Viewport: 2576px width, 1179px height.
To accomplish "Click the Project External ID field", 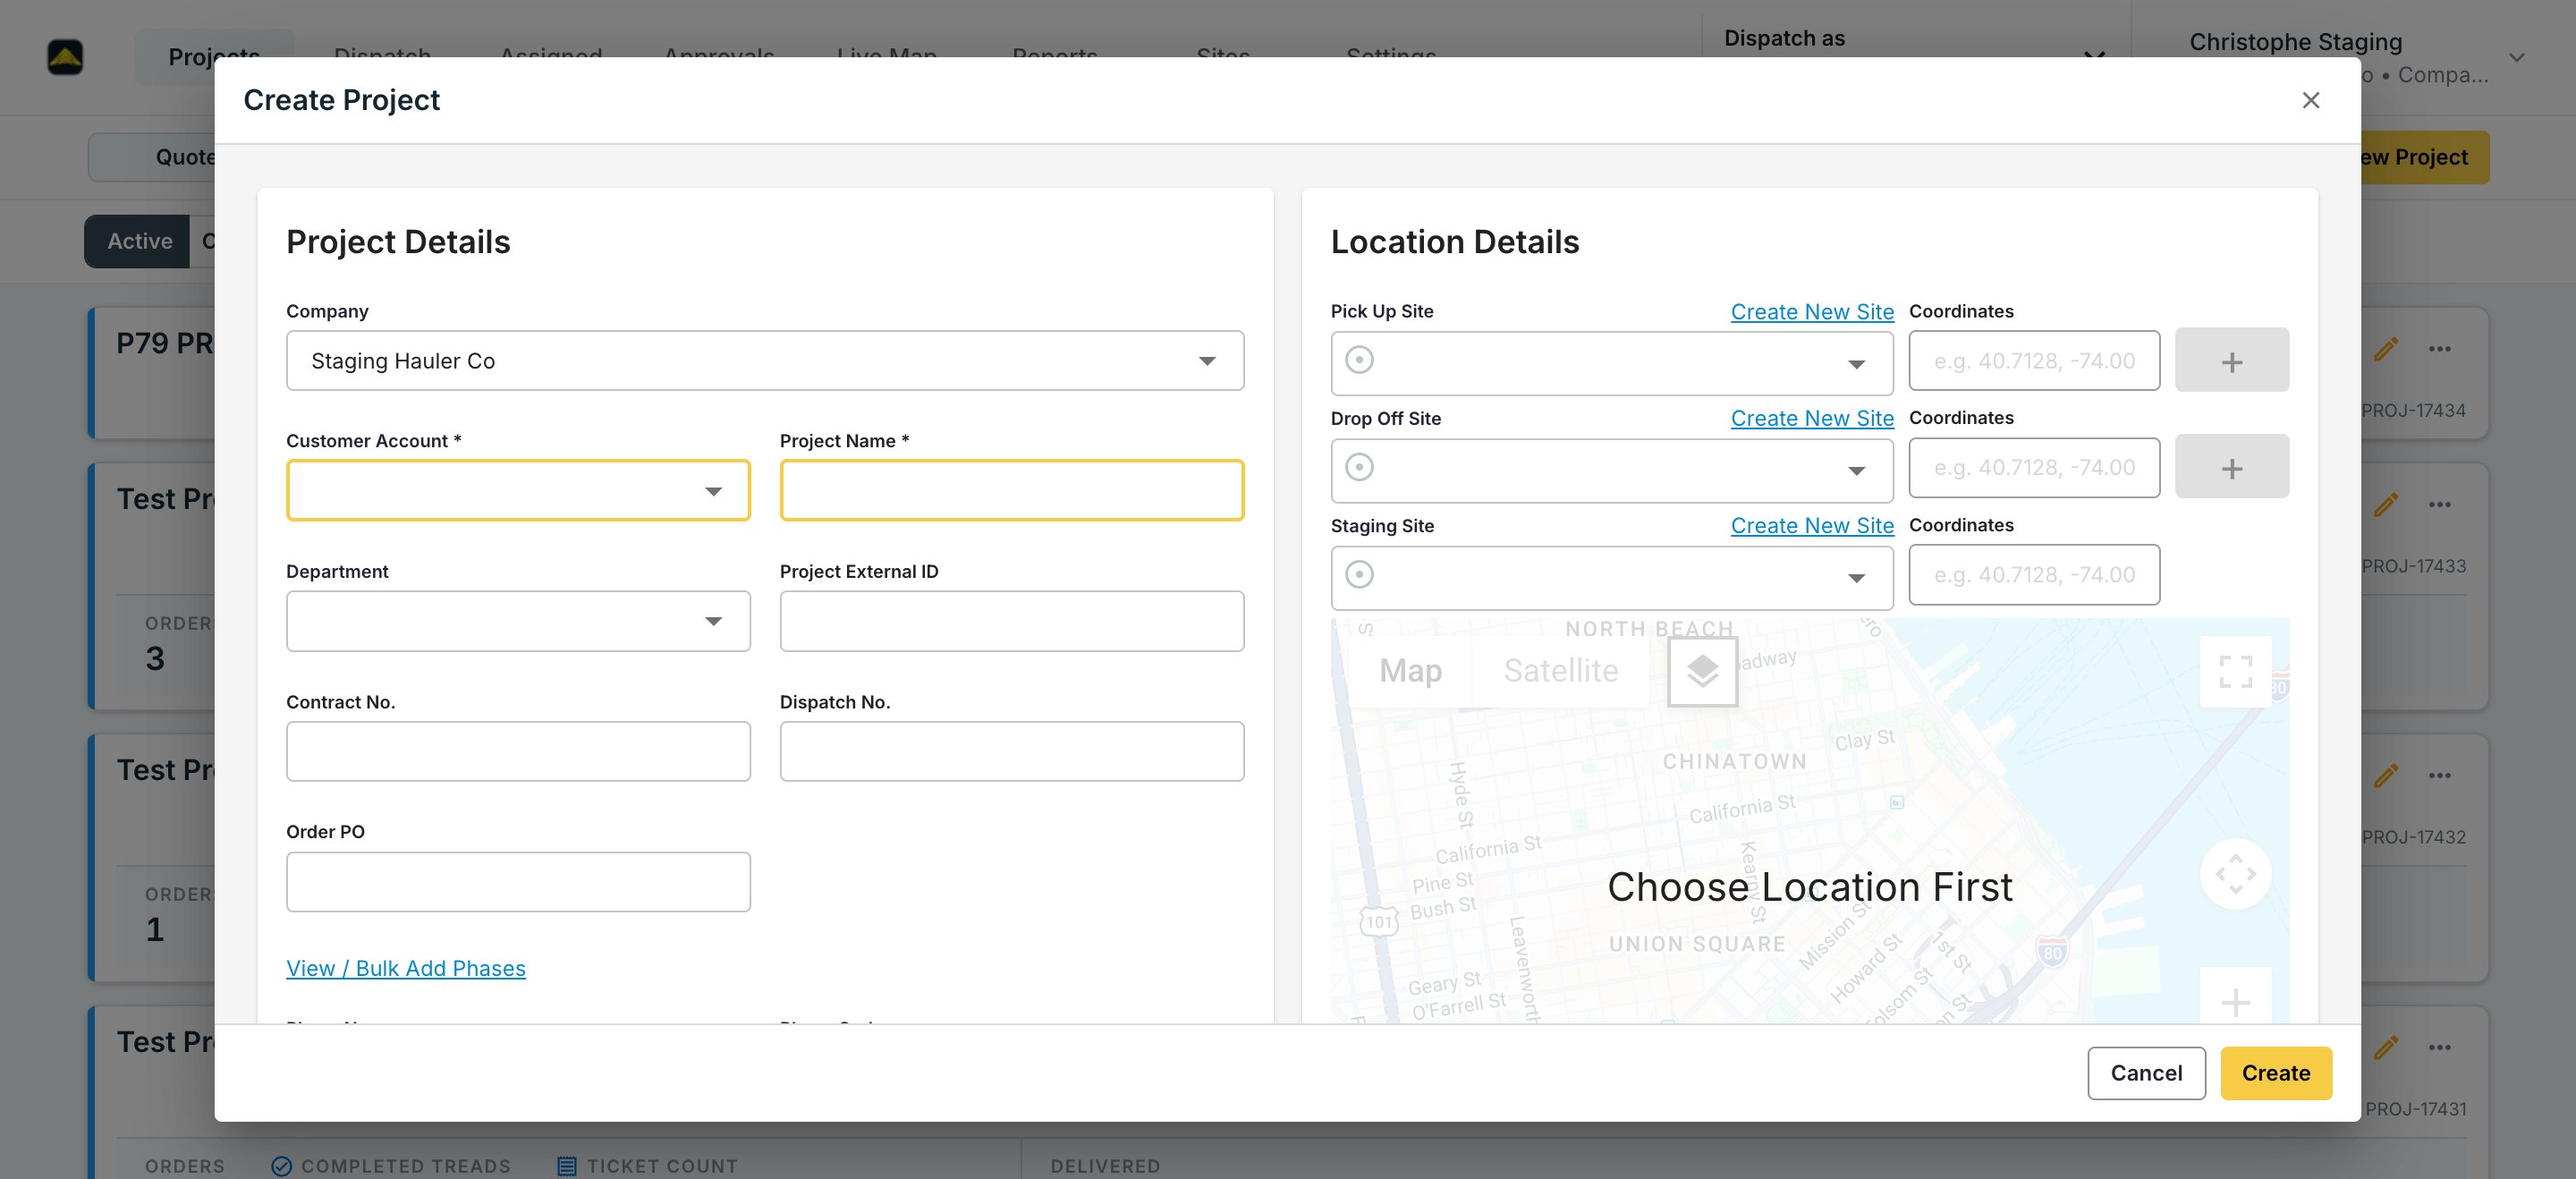I will coord(1012,621).
